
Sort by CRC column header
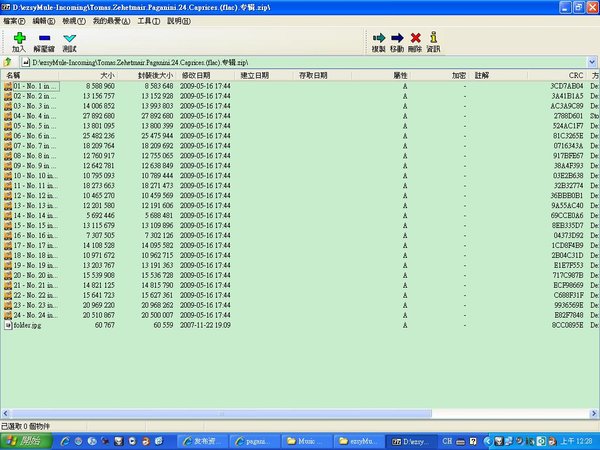[557, 75]
